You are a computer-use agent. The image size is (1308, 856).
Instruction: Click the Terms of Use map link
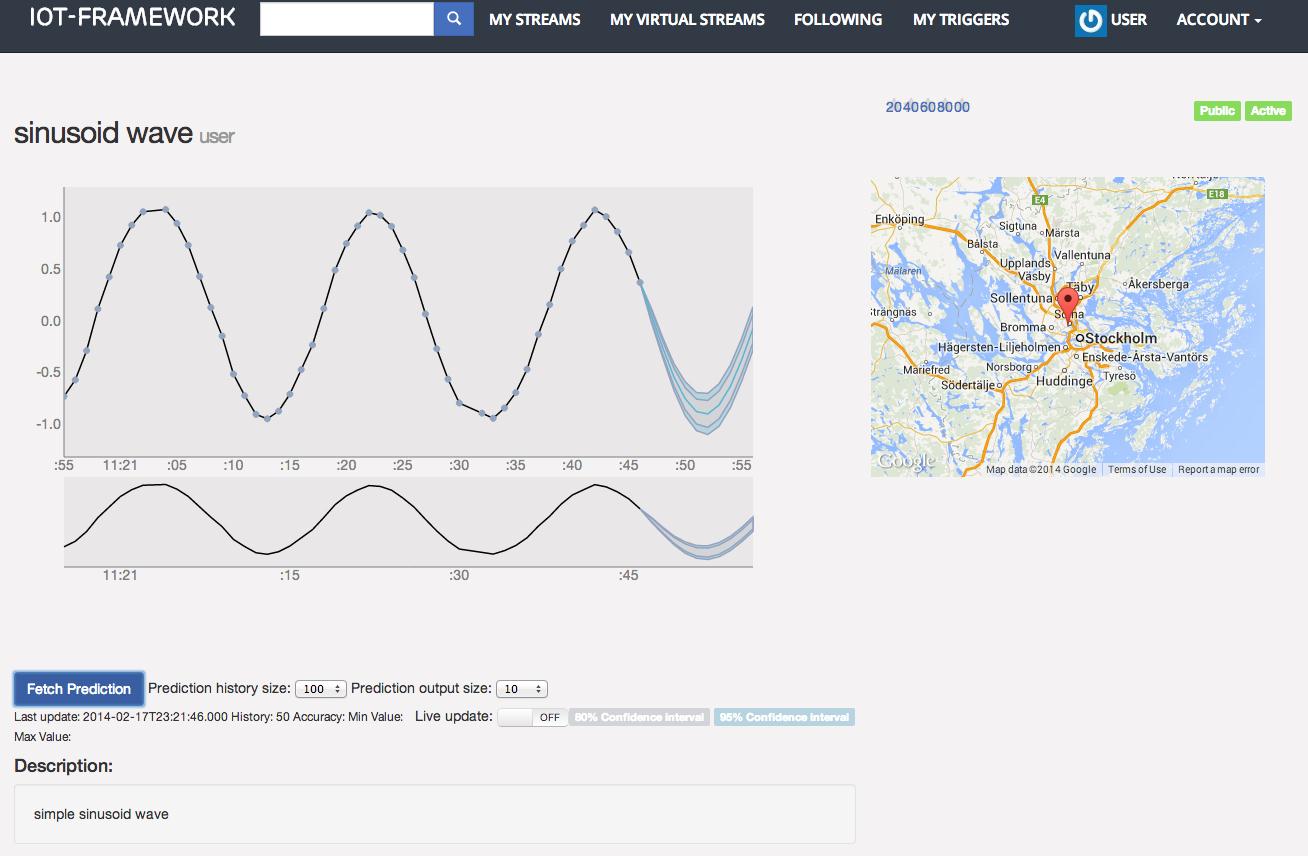pos(1136,470)
